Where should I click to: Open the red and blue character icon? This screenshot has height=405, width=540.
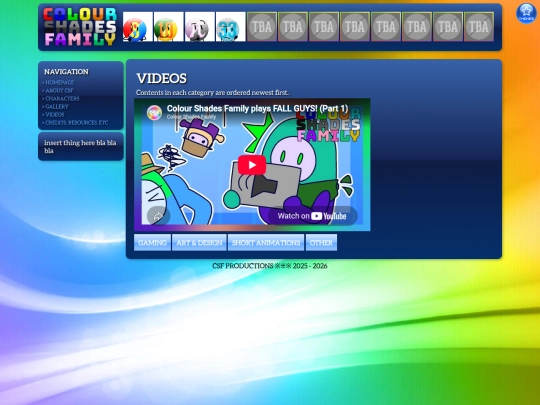137,27
